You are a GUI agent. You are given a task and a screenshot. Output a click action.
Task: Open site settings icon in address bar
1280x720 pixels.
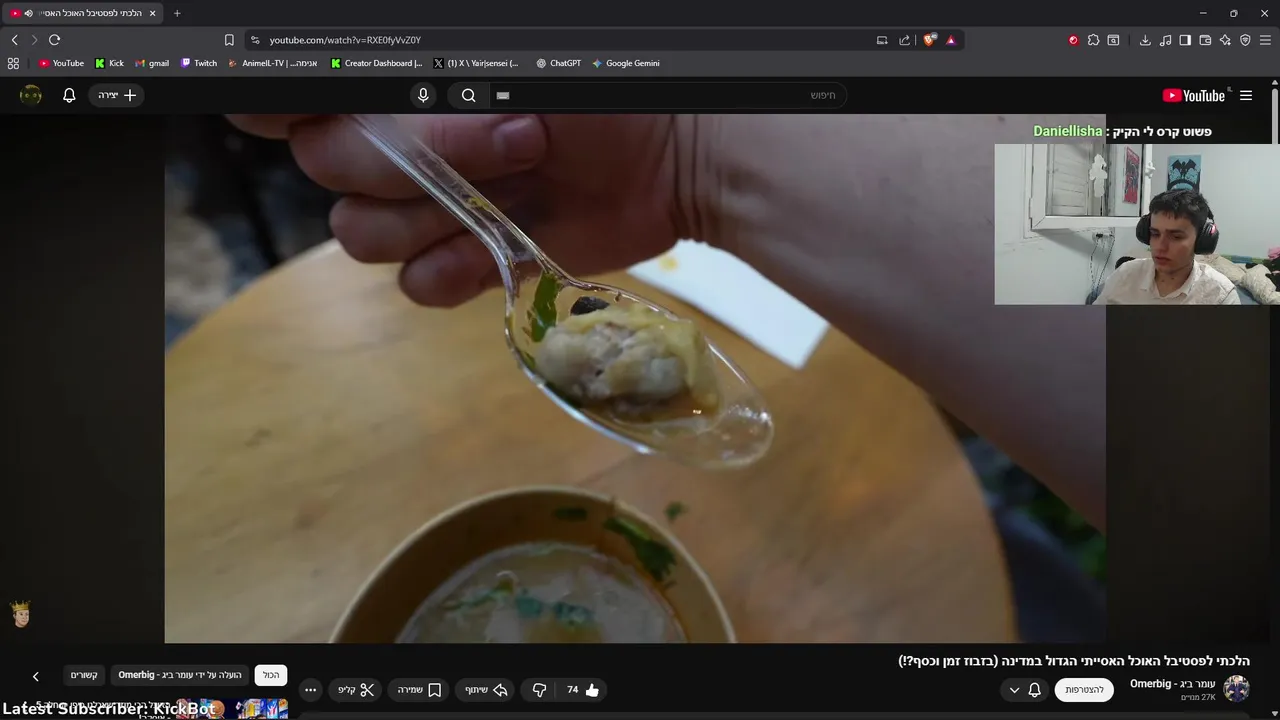pyautogui.click(x=255, y=40)
